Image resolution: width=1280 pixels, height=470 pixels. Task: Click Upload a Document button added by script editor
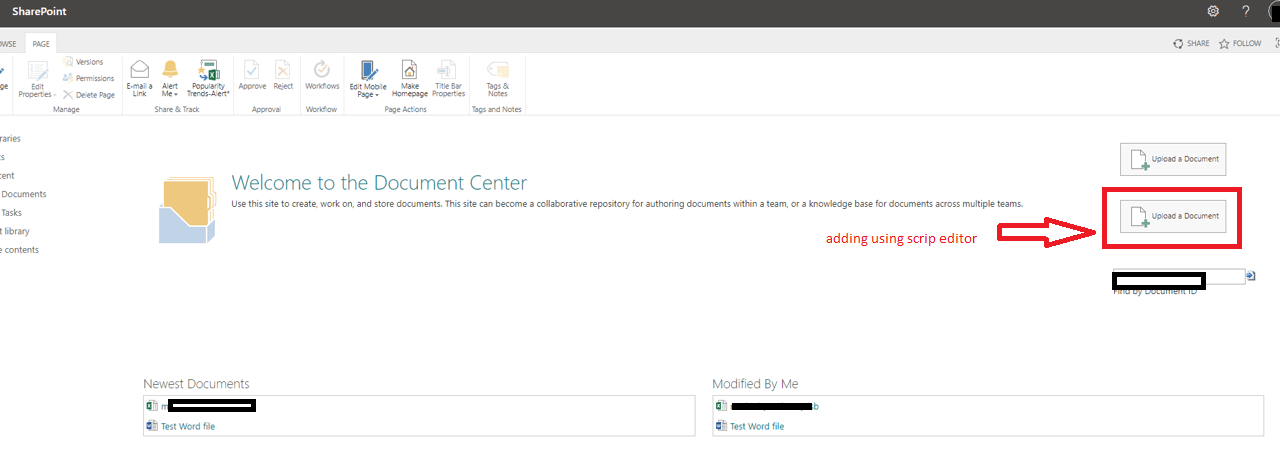click(x=1173, y=216)
